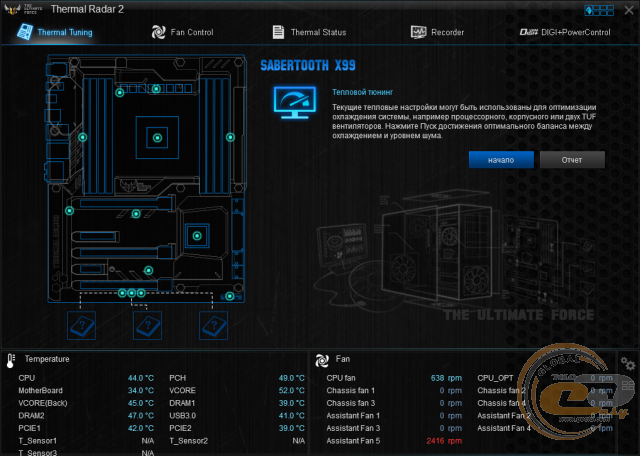Open the DIGI+PowerControl tab
The height and width of the screenshot is (456, 640).
[565, 32]
